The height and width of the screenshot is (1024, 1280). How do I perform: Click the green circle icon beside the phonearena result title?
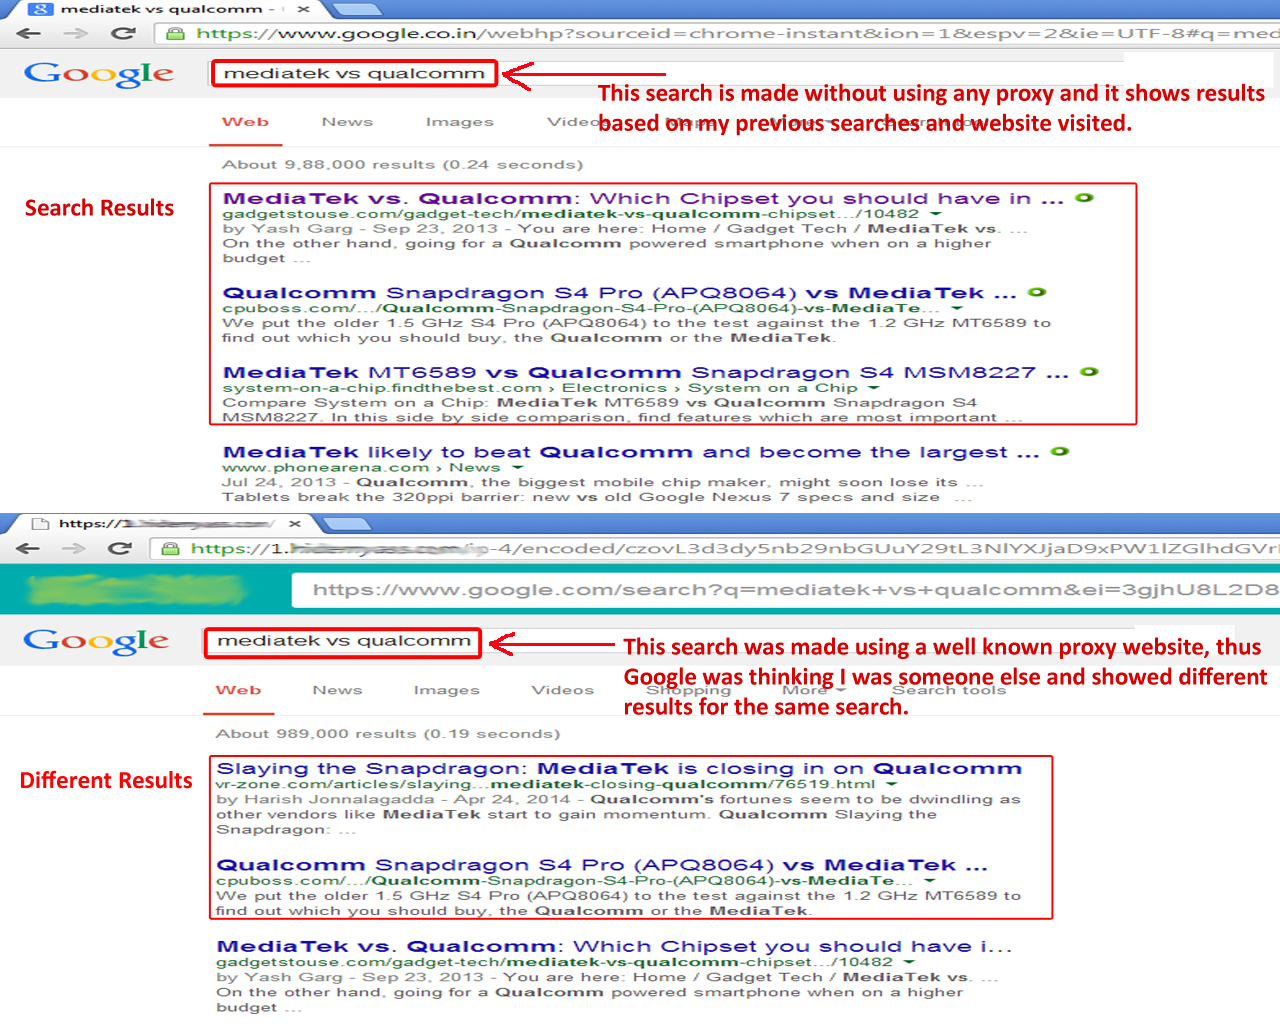pos(1060,452)
